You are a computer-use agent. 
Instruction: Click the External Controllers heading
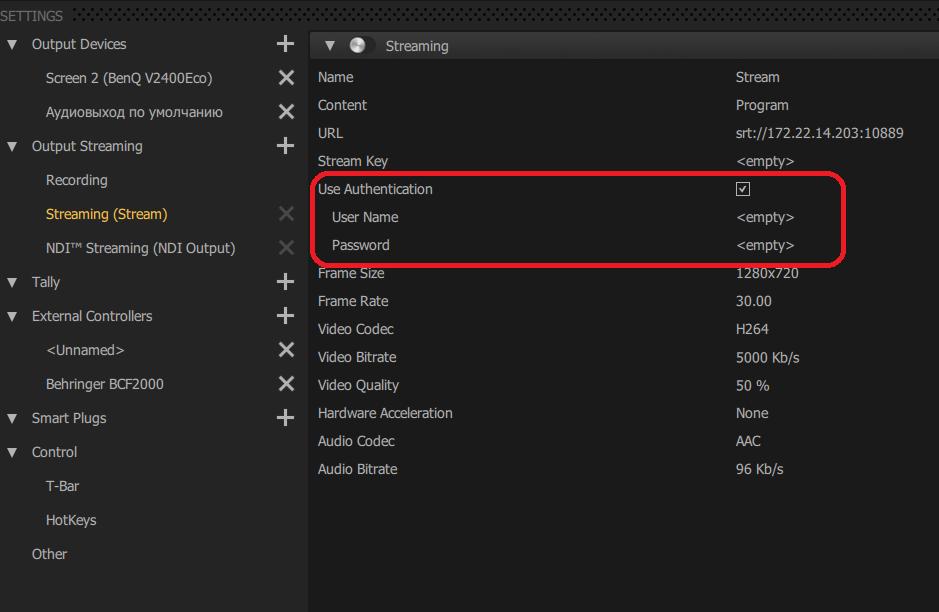click(x=92, y=316)
